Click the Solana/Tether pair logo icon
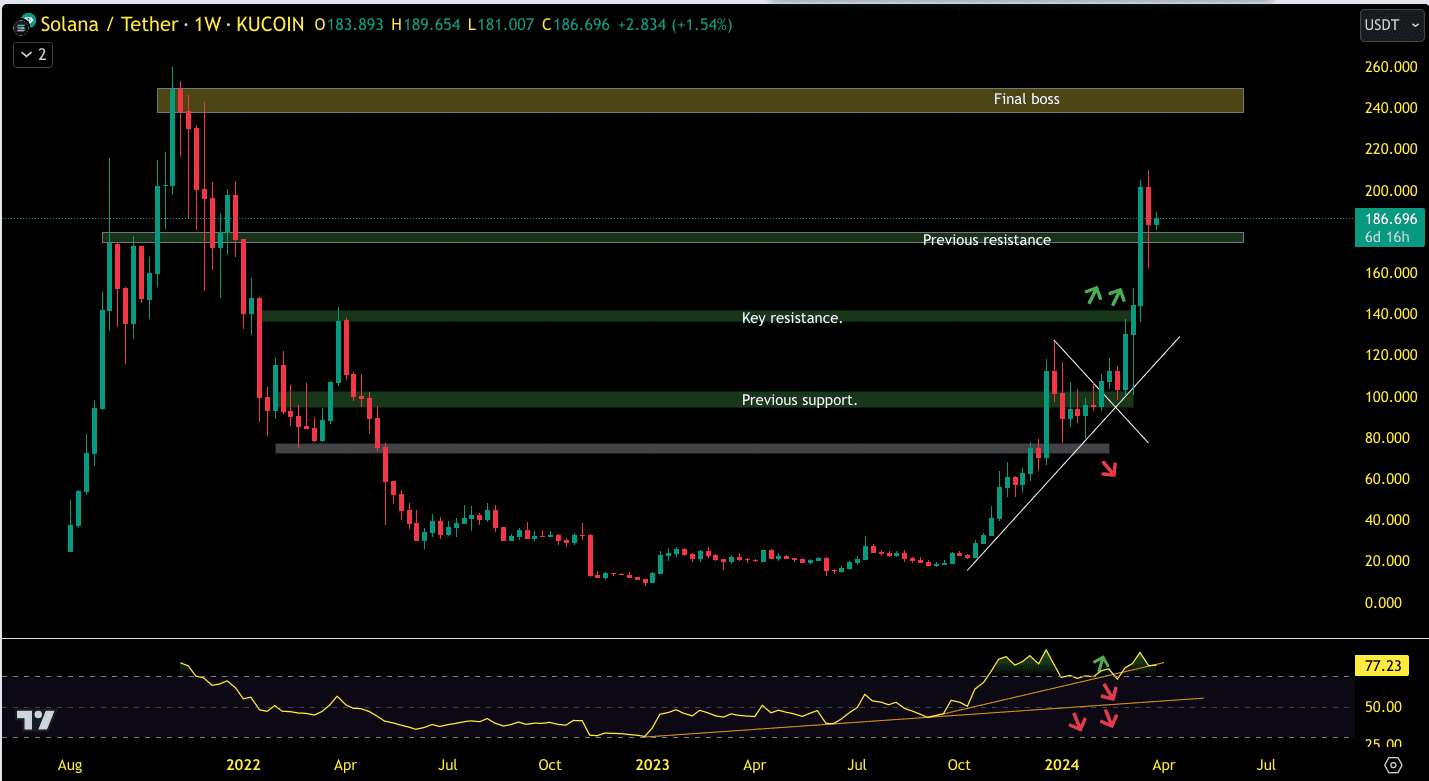The width and height of the screenshot is (1429, 781). (22, 22)
